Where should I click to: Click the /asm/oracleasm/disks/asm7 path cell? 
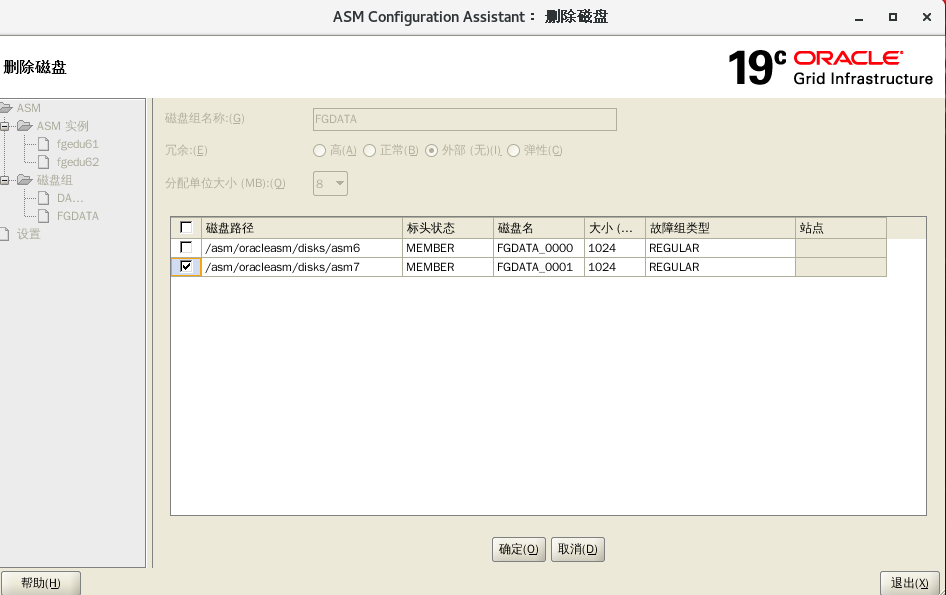tap(302, 267)
